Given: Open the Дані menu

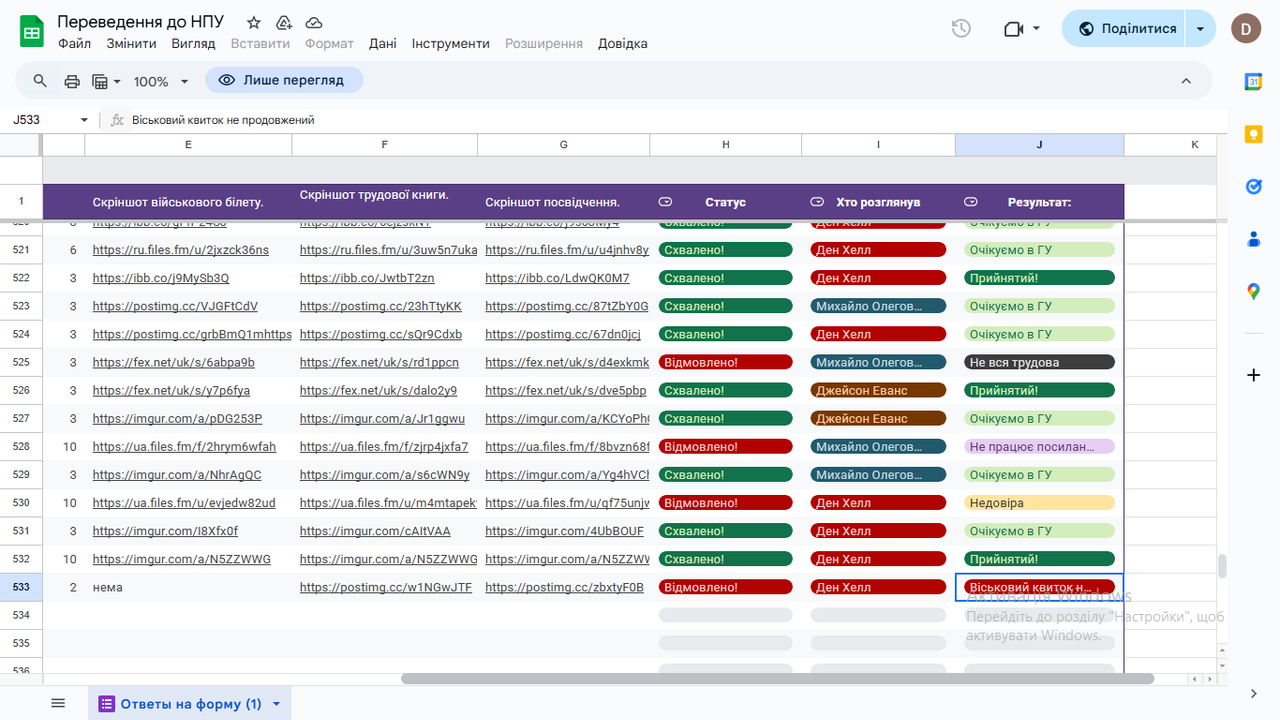Looking at the screenshot, I should pos(382,44).
